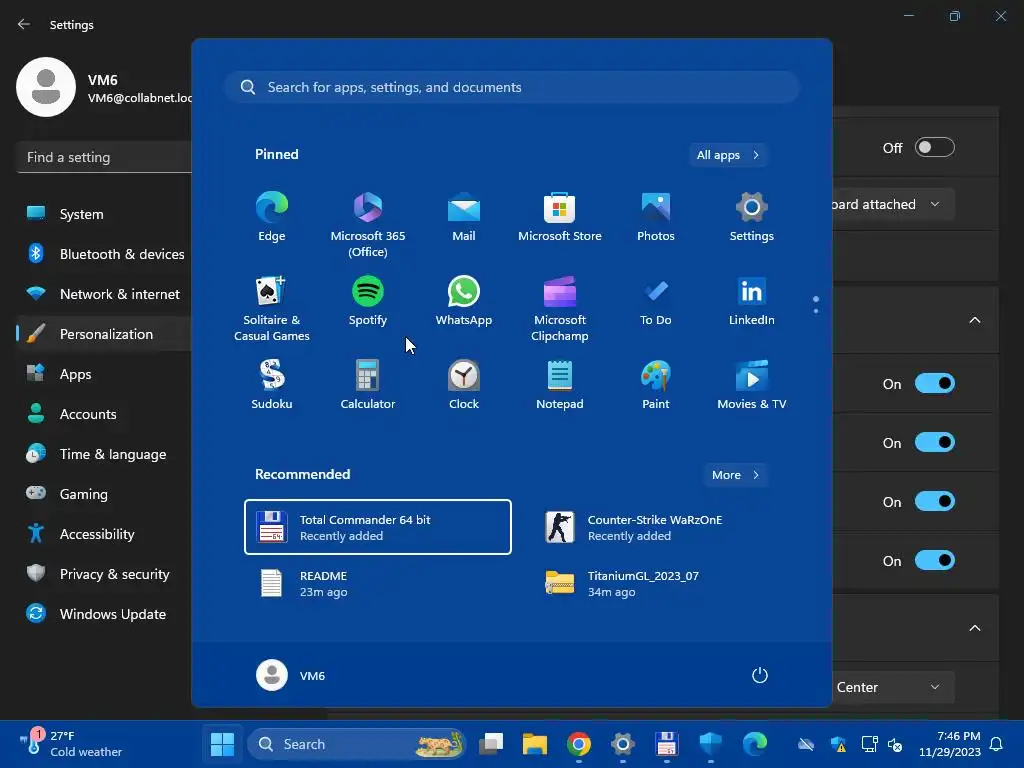Open the VM6 user account button

(291, 675)
